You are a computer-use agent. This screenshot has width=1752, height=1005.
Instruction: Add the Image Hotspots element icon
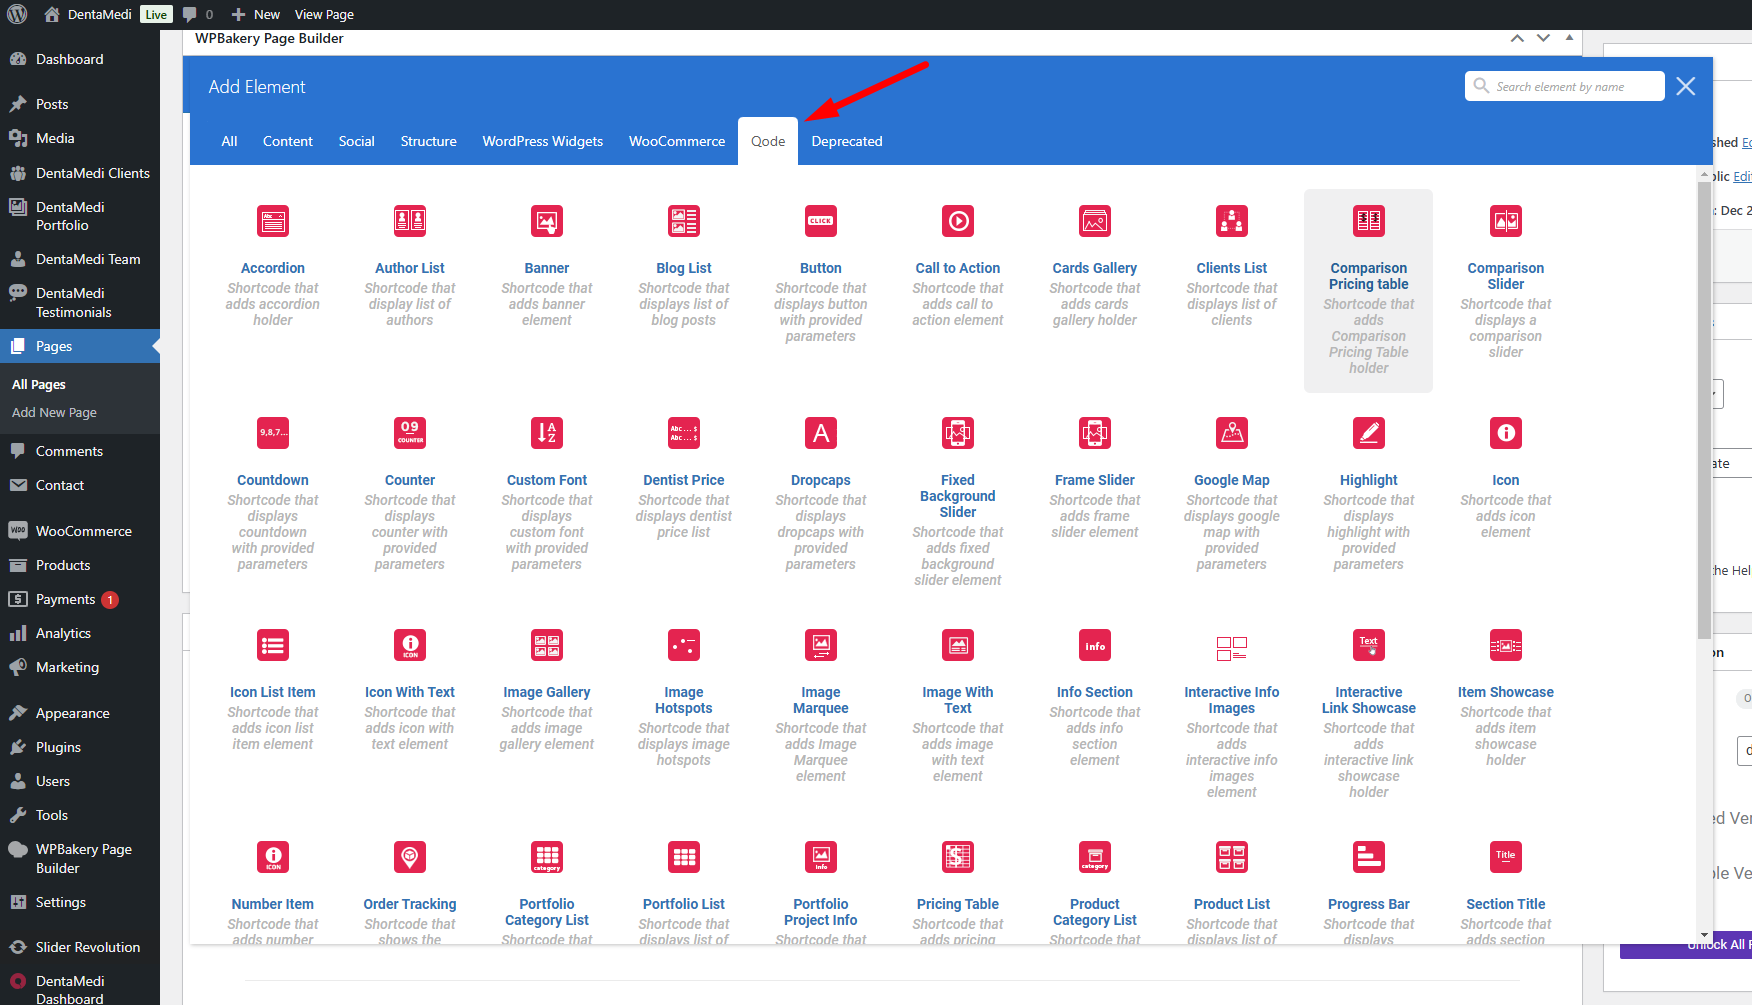pyautogui.click(x=684, y=645)
